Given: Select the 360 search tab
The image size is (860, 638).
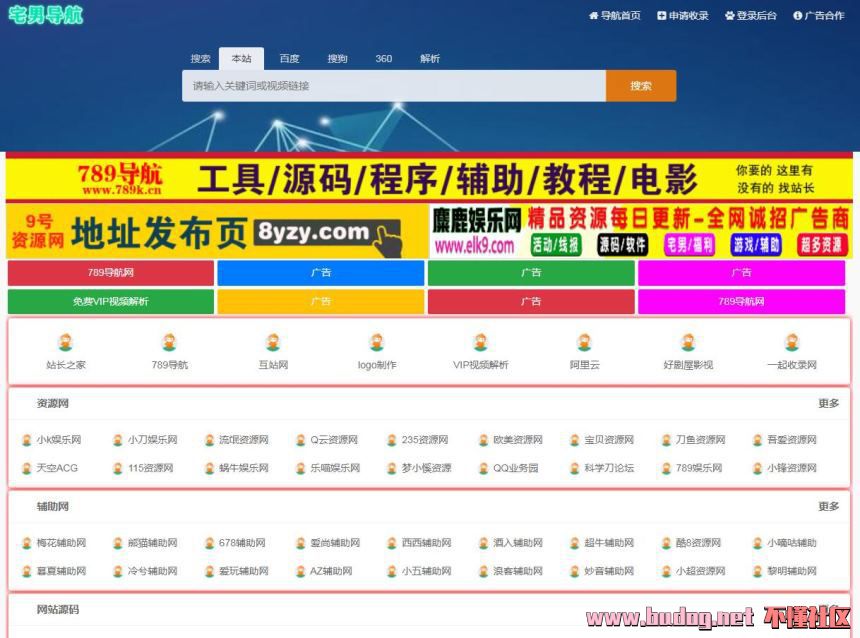Looking at the screenshot, I should [383, 59].
